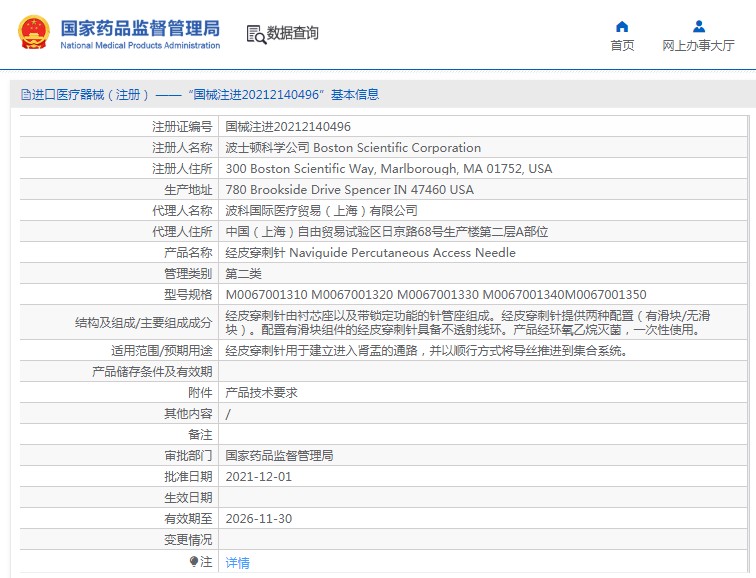Click the 产品储存条件及有效期 label

(152, 372)
